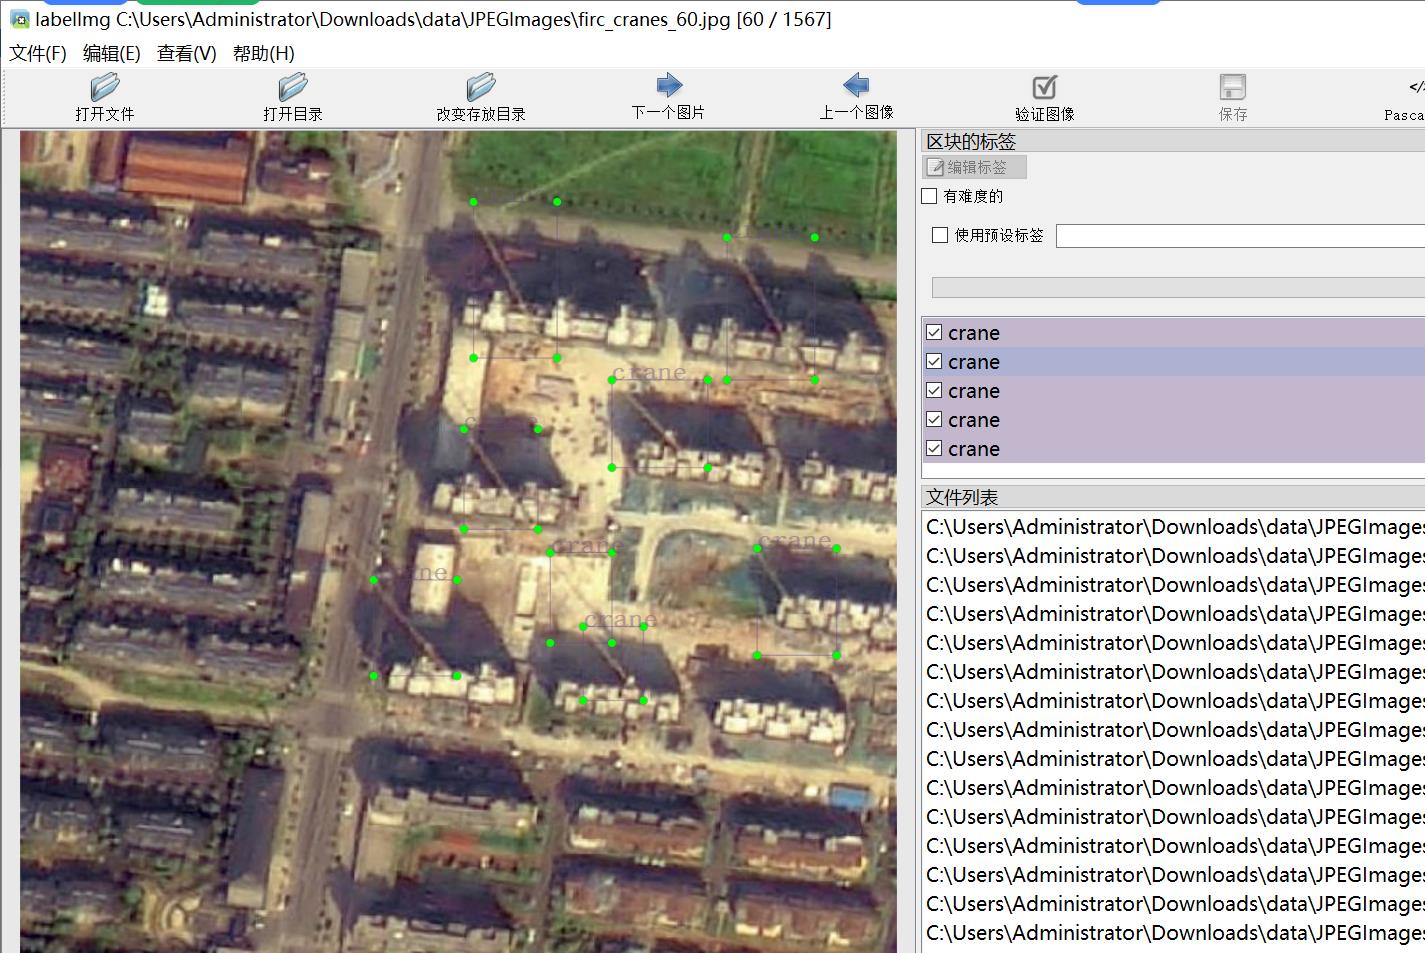Uncheck the first crane checkbox in label list
This screenshot has height=953, width=1425.
pyautogui.click(x=934, y=332)
